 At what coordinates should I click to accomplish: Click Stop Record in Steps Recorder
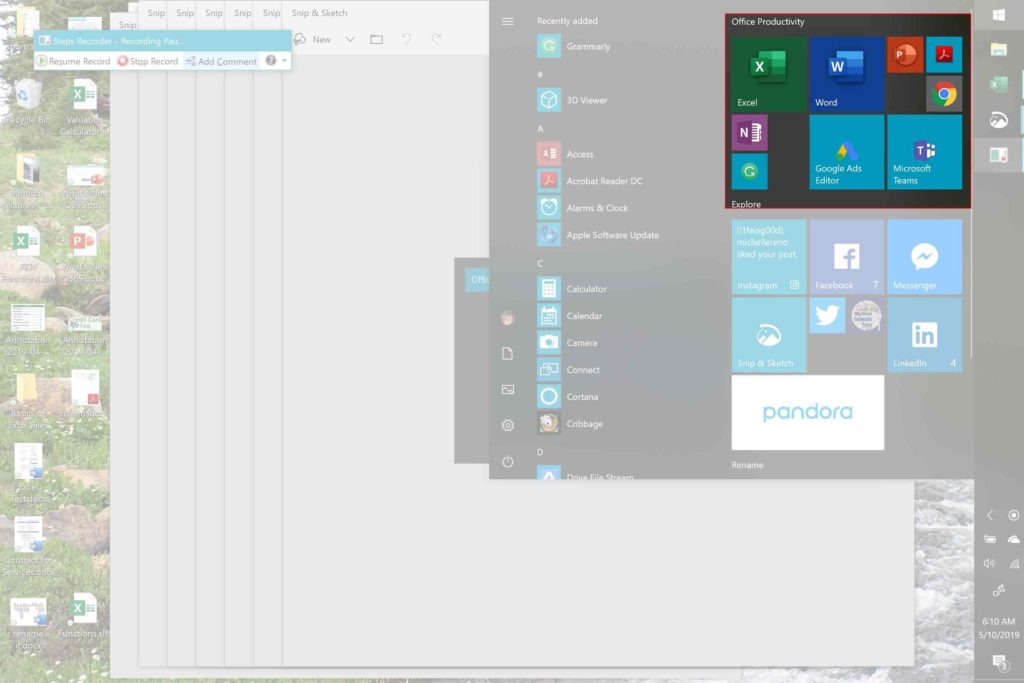click(148, 61)
